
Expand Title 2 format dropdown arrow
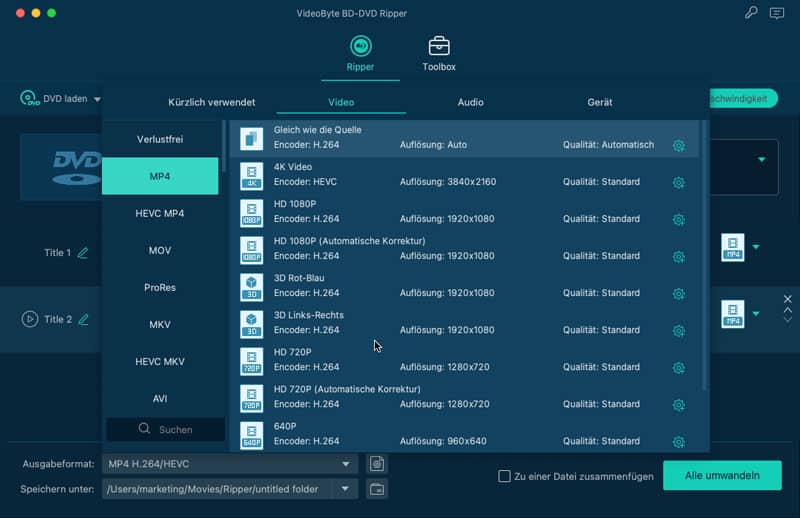point(756,313)
